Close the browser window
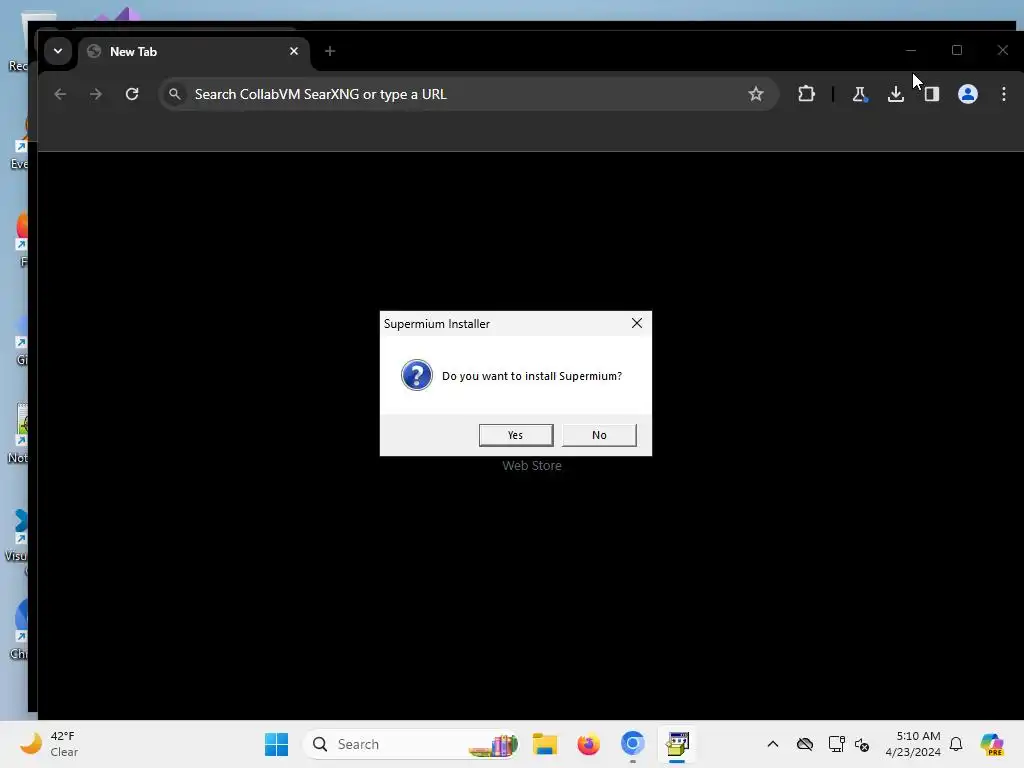The width and height of the screenshot is (1024, 768). [1002, 50]
